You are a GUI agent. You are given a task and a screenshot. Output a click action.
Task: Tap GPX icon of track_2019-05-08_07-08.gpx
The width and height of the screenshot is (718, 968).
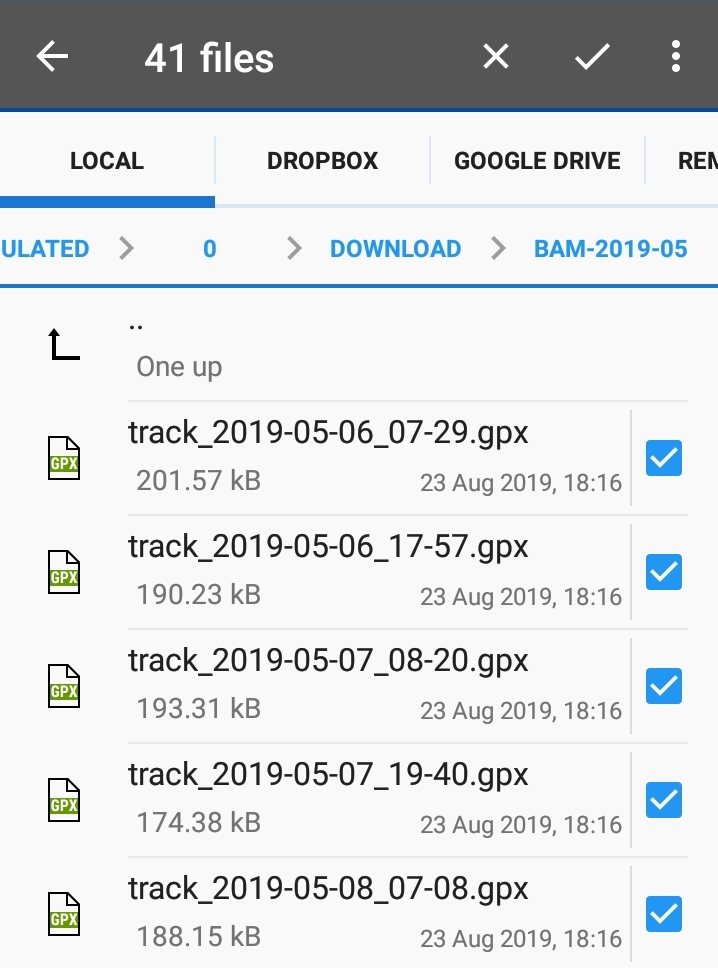64,914
